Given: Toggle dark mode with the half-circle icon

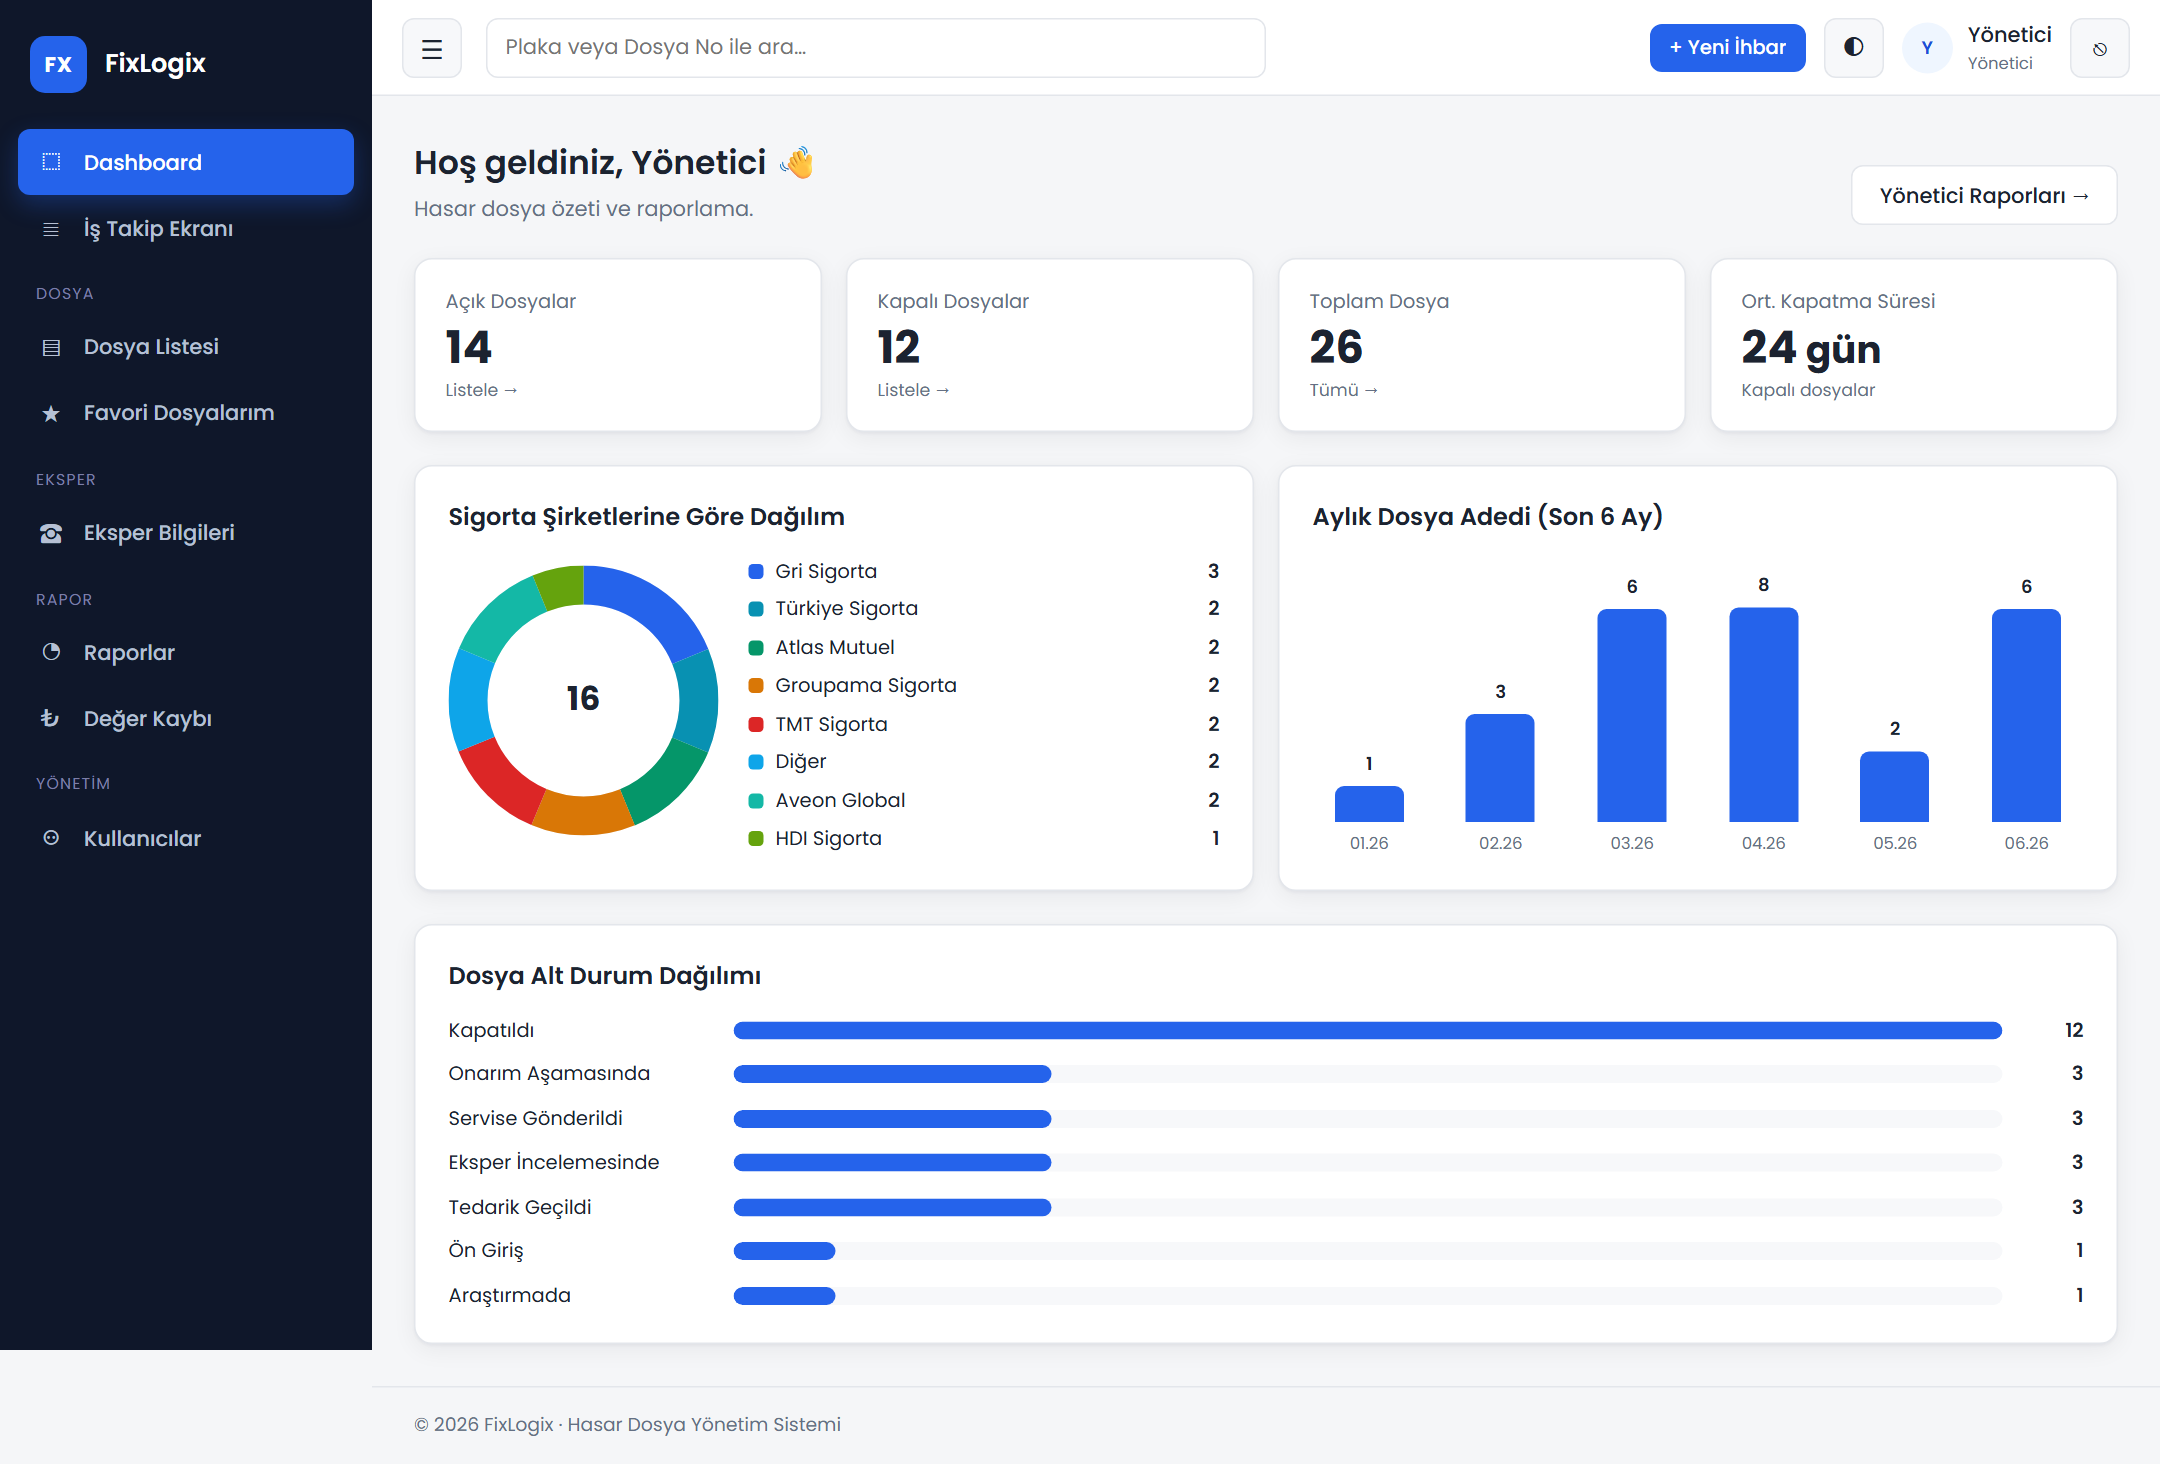Looking at the screenshot, I should pyautogui.click(x=1853, y=48).
